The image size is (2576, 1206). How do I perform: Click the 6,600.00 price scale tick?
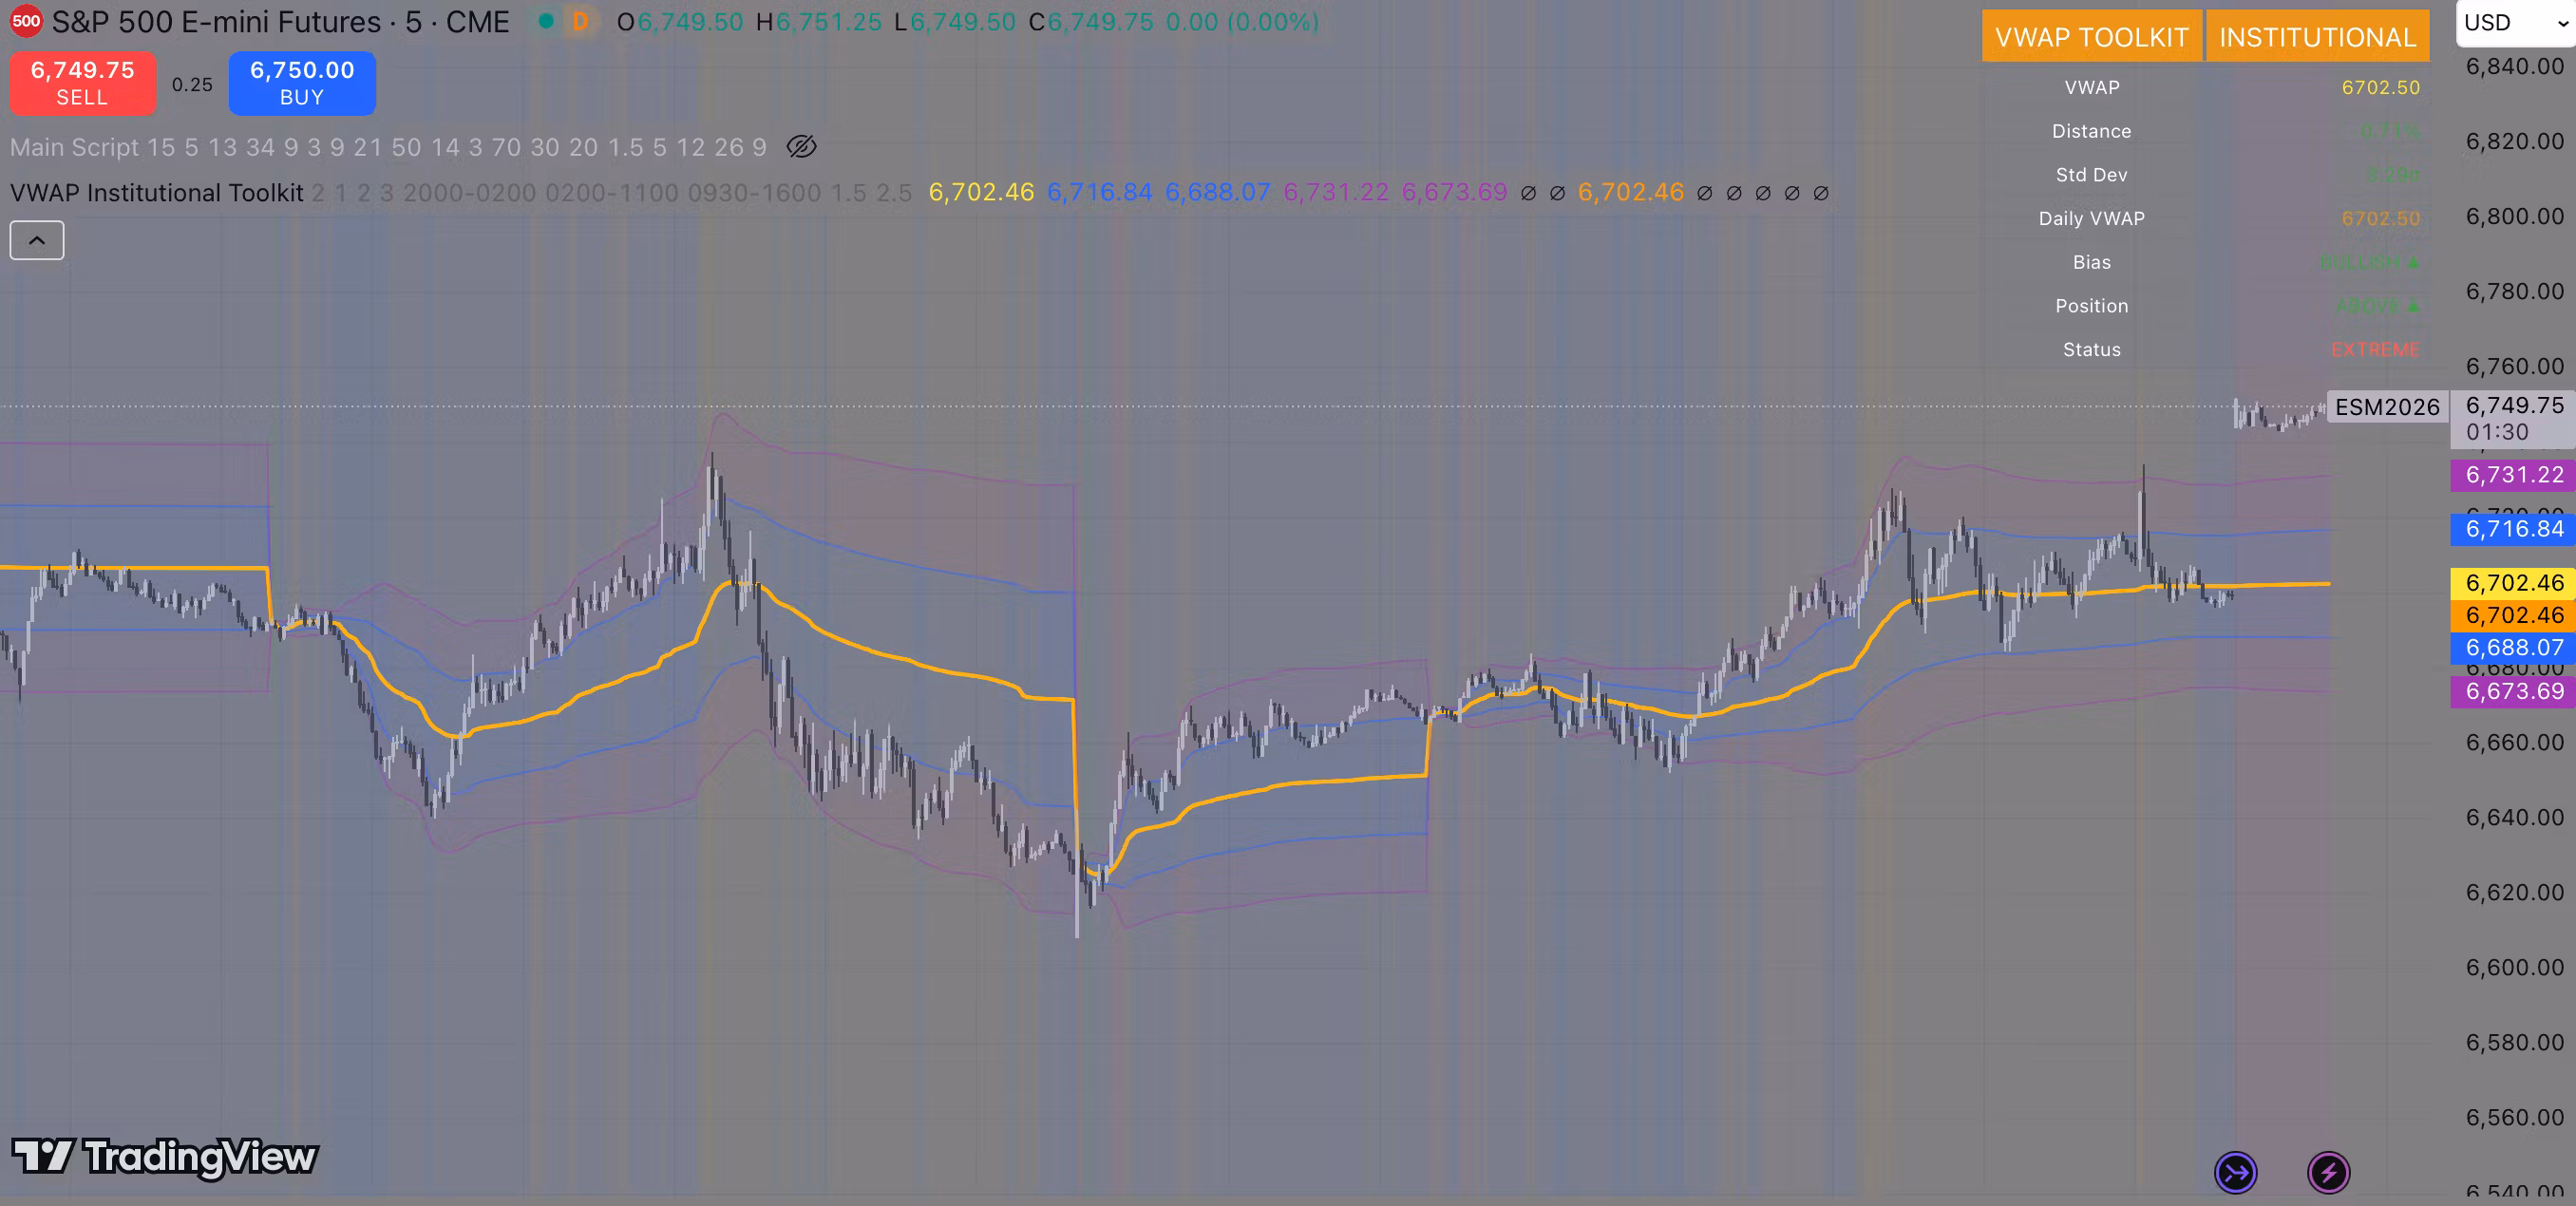pos(2514,967)
